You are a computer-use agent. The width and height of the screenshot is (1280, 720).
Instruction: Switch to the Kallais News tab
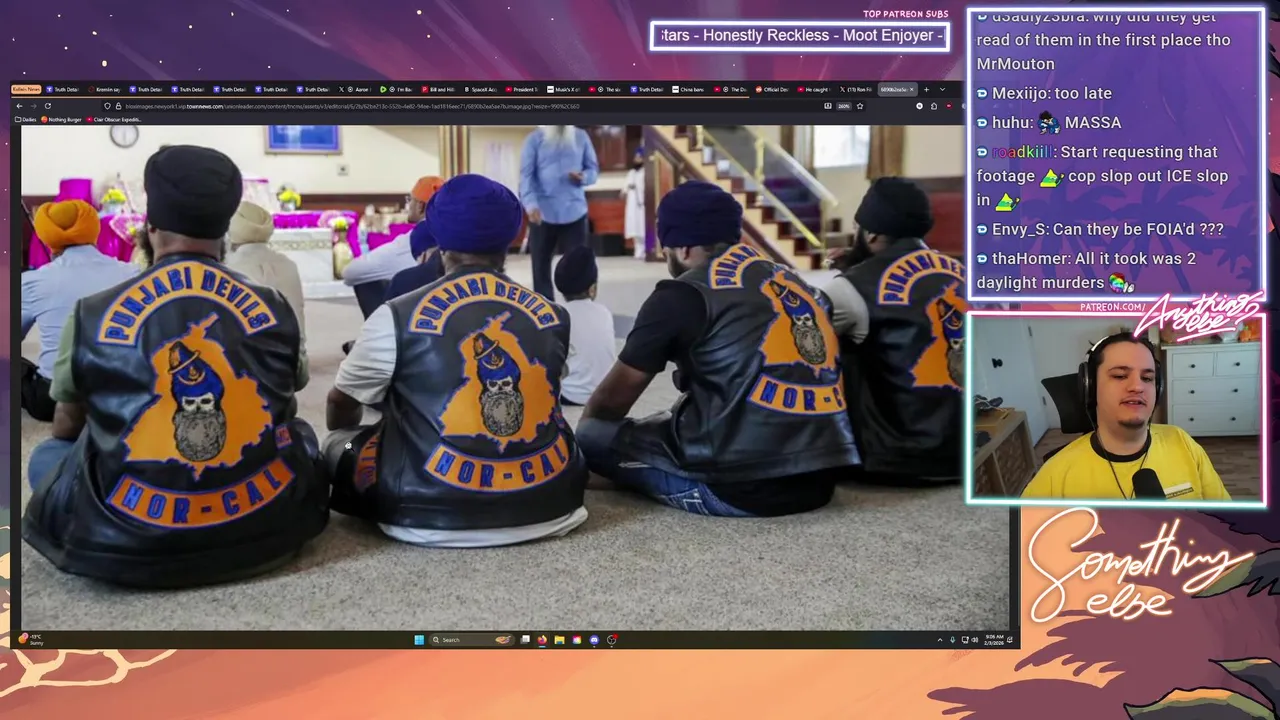click(x=26, y=89)
